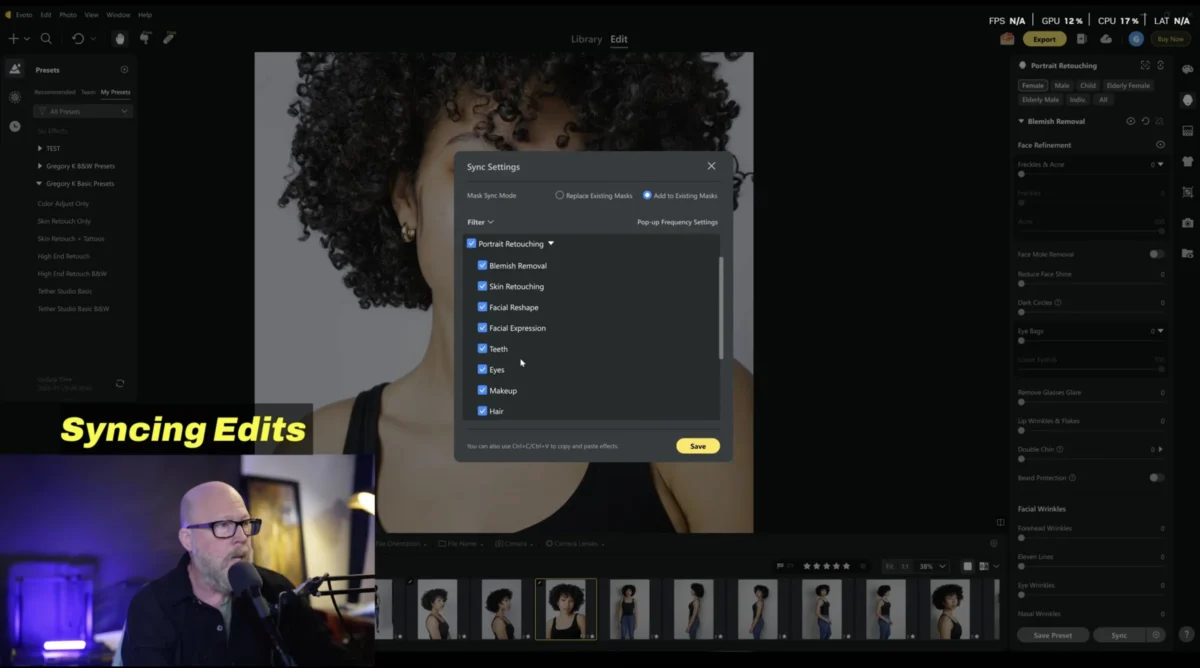Collapse Portrait Retouching group in dialog
This screenshot has height=668, width=1200.
point(551,243)
